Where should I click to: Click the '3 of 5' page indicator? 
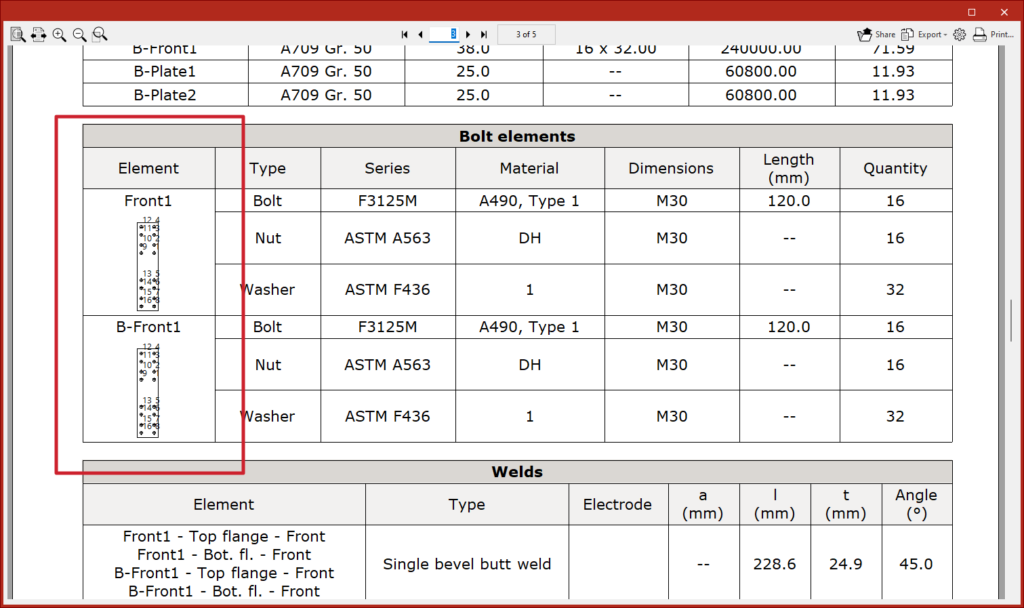click(526, 35)
